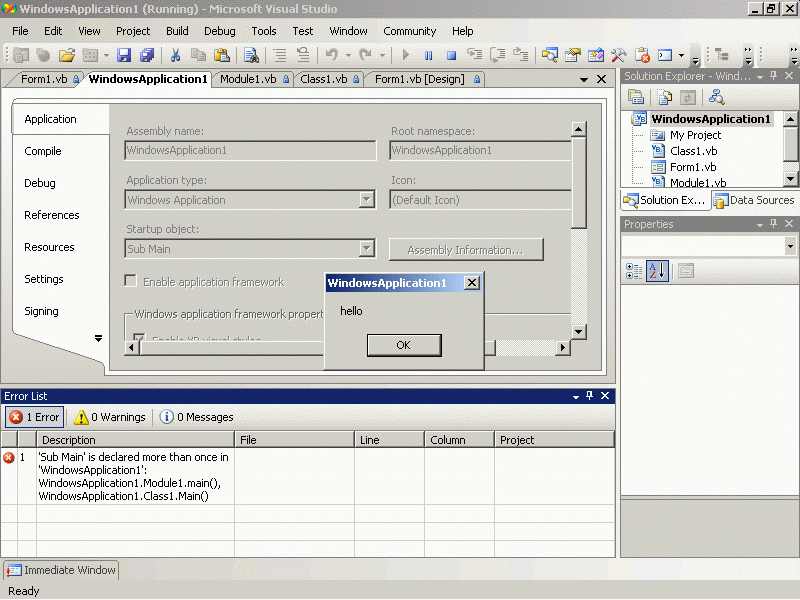Switch to the Module1.vb tab
This screenshot has height=600, width=800.
[x=248, y=79]
